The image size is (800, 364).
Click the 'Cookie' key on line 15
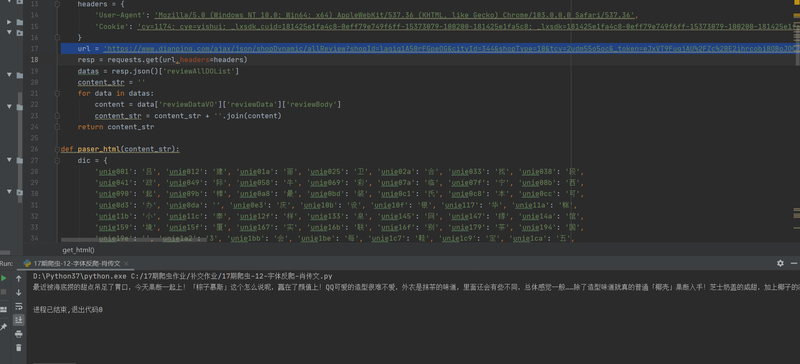point(114,27)
